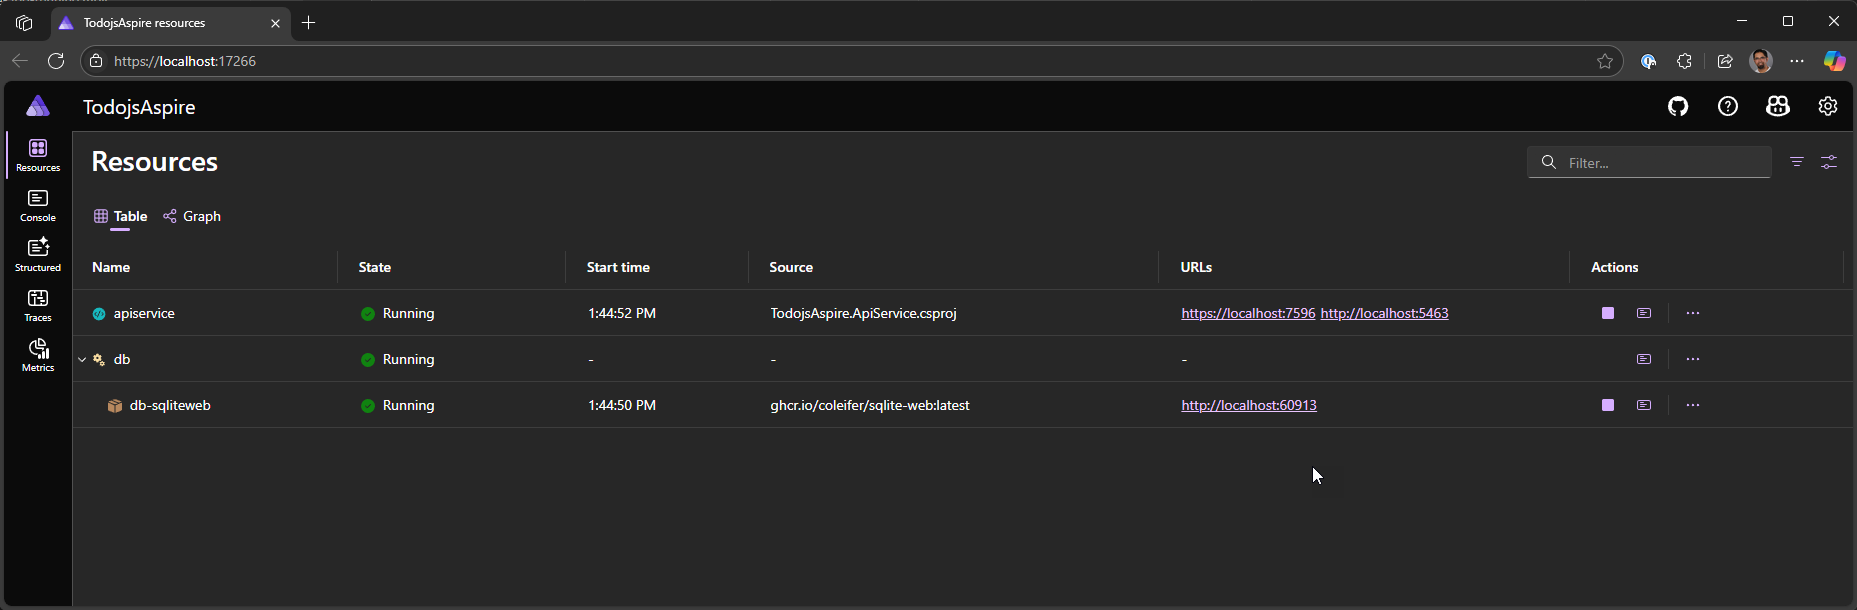Open the http://localhost:5463 link
The width and height of the screenshot is (1857, 610).
click(x=1384, y=313)
